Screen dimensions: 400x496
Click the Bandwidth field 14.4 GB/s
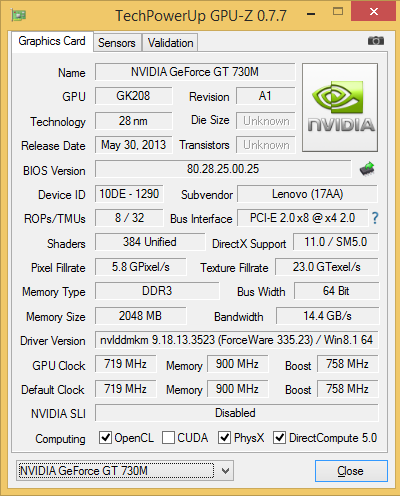(x=327, y=316)
